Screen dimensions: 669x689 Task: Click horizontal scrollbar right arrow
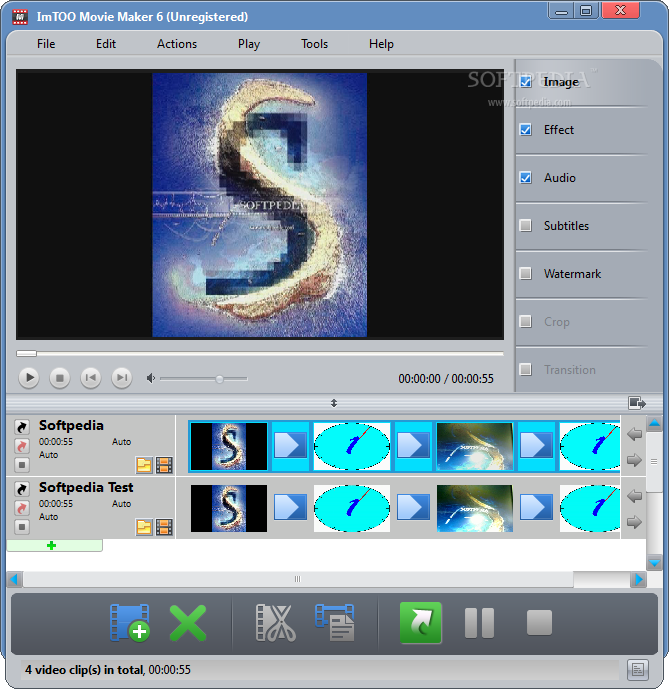pyautogui.click(x=638, y=580)
